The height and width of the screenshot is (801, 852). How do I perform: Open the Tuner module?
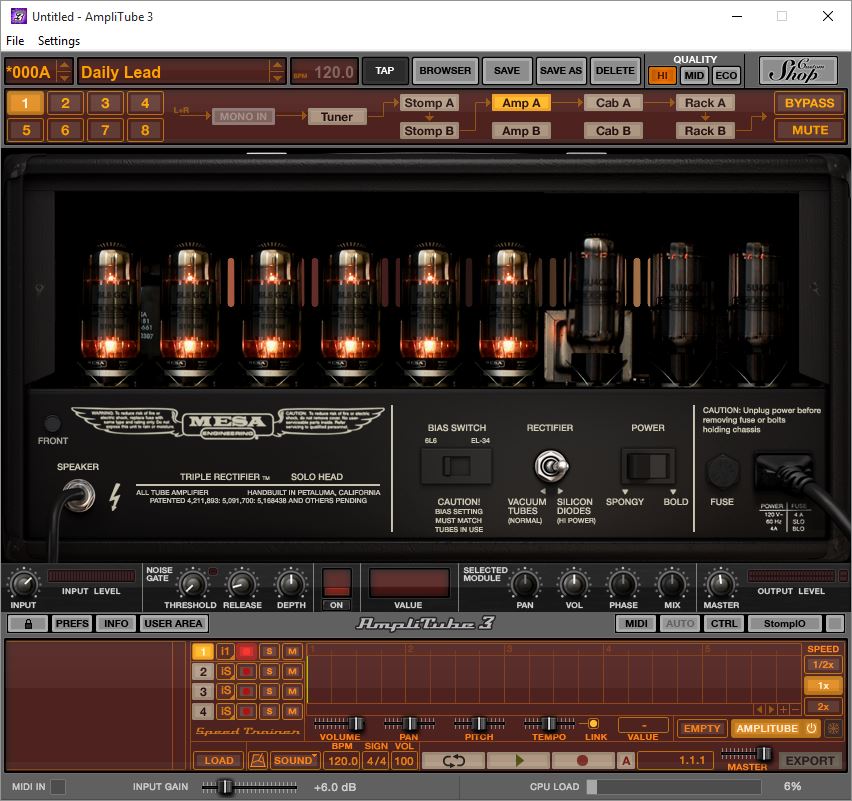[337, 116]
